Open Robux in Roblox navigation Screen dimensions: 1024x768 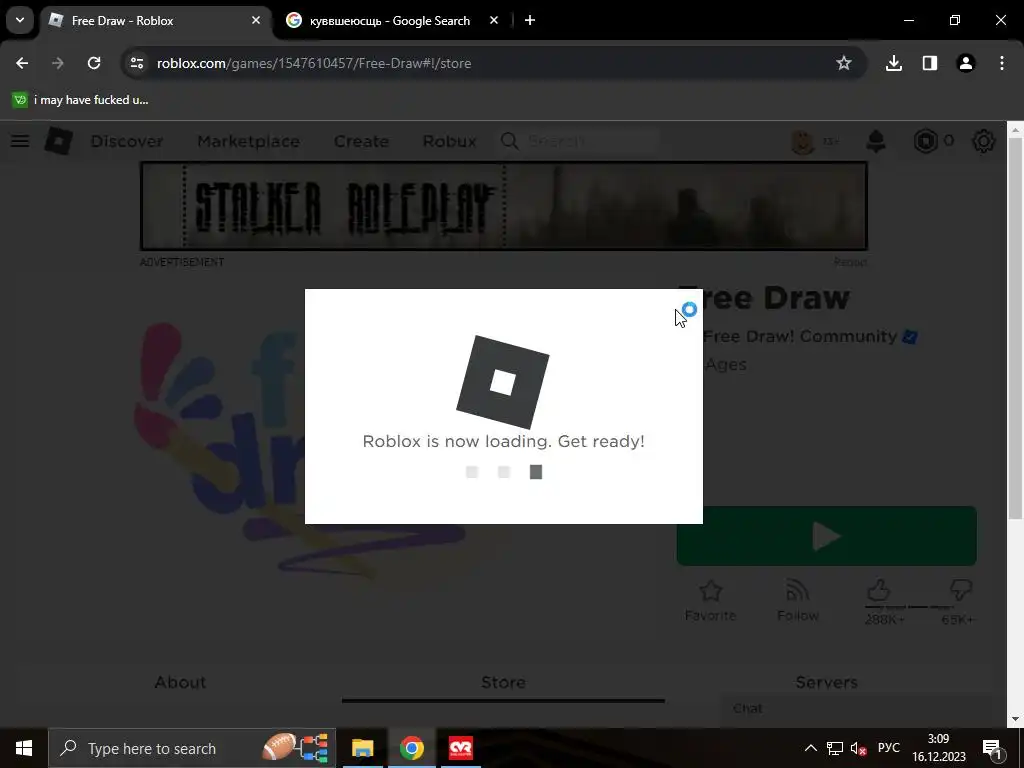449,141
